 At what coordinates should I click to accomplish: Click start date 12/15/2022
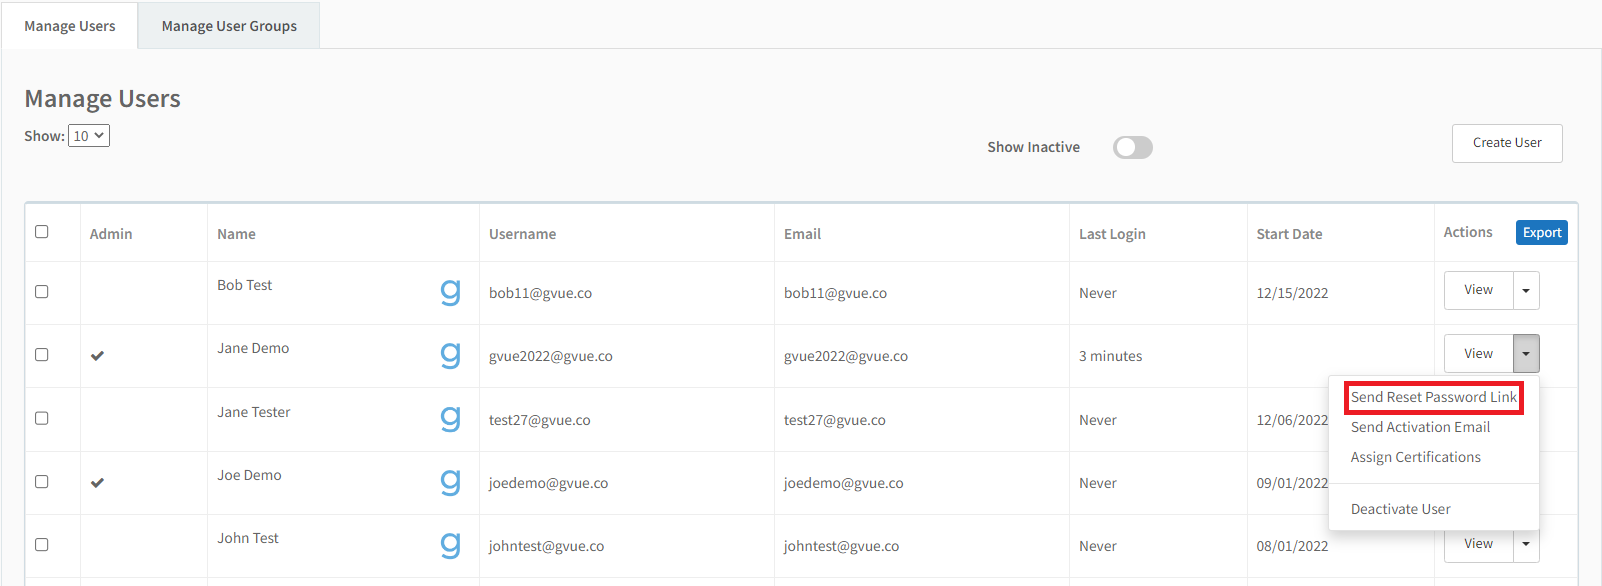click(1292, 293)
